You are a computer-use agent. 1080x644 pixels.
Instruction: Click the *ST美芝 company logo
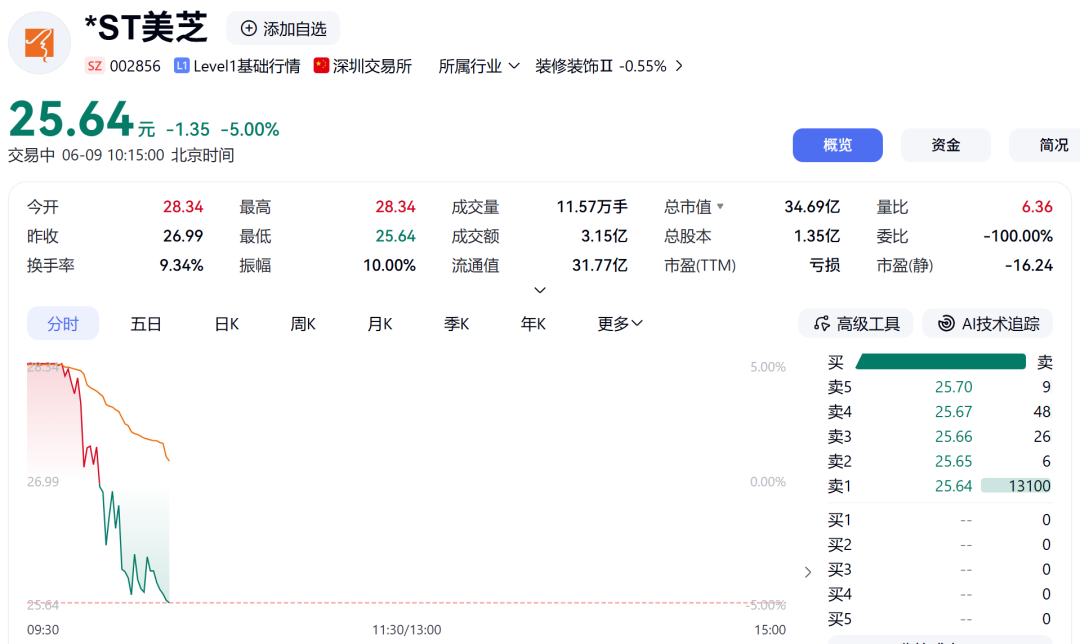(x=39, y=43)
